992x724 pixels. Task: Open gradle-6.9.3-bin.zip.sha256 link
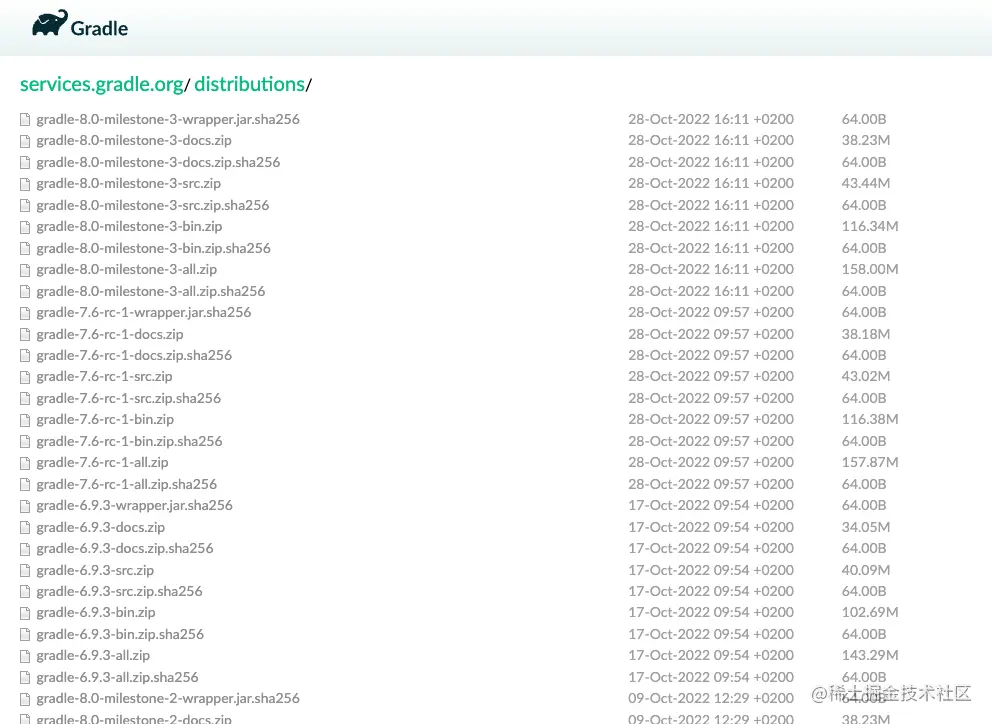click(120, 634)
